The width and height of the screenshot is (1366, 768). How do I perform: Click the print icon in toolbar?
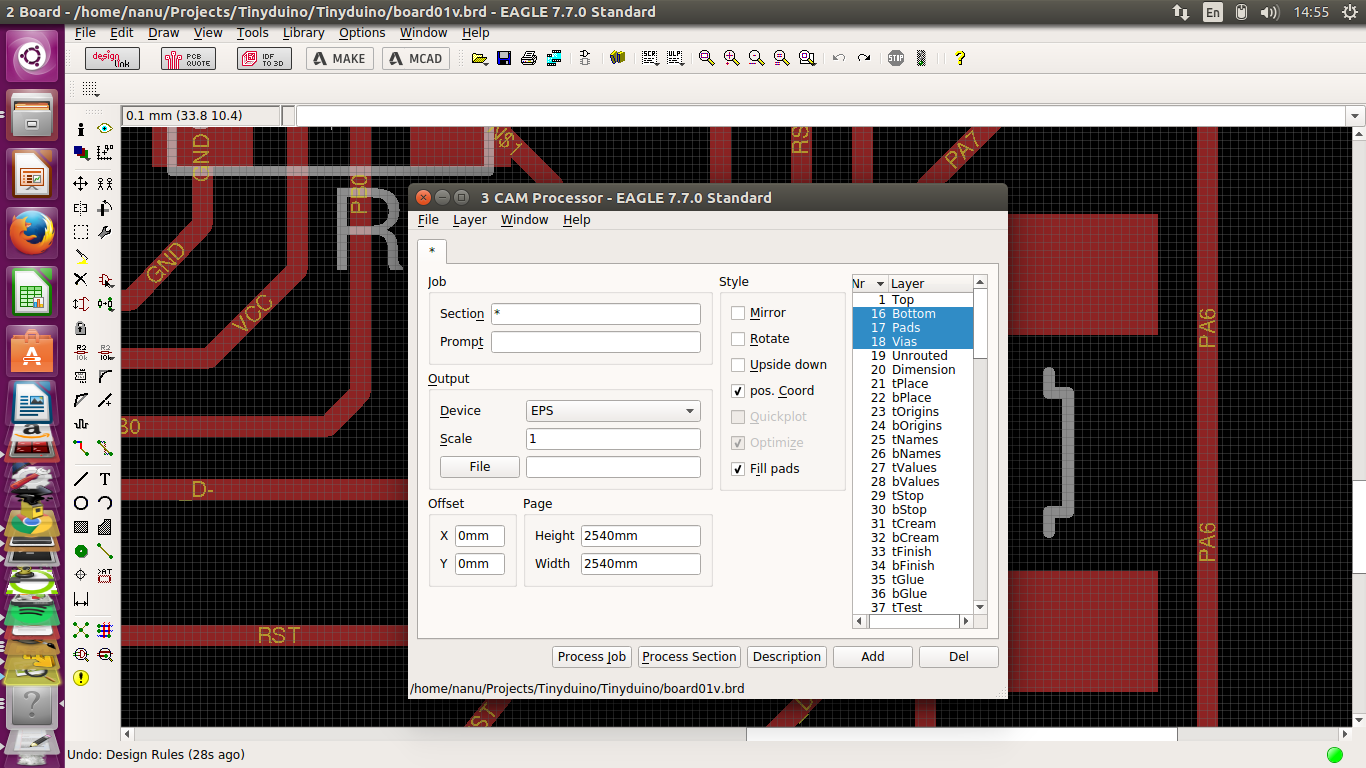(529, 58)
